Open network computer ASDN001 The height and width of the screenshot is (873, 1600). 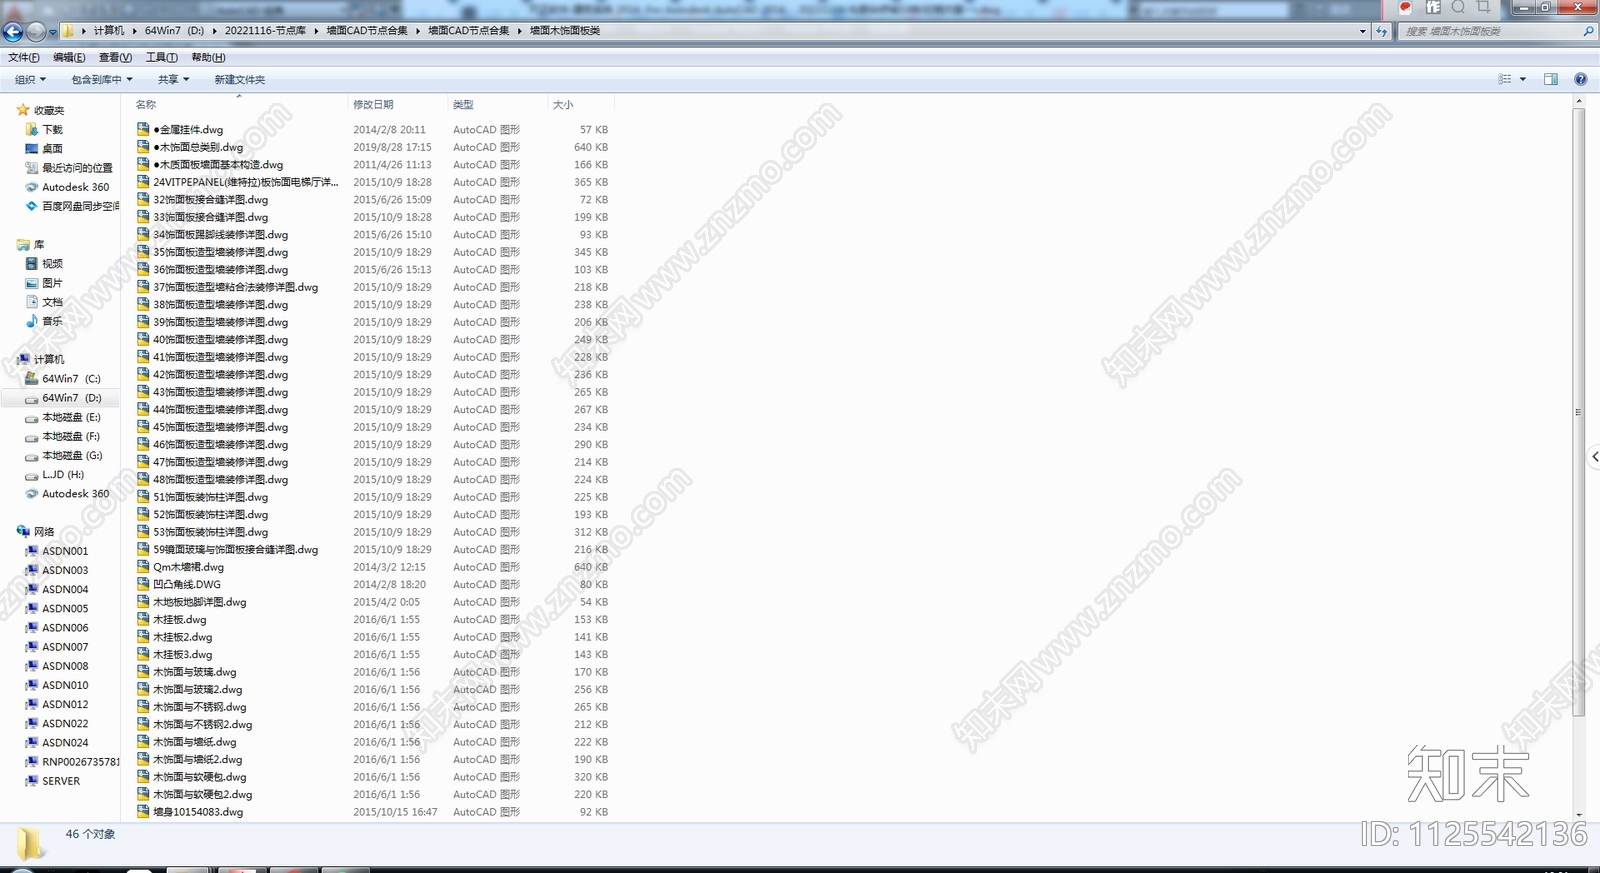click(65, 551)
